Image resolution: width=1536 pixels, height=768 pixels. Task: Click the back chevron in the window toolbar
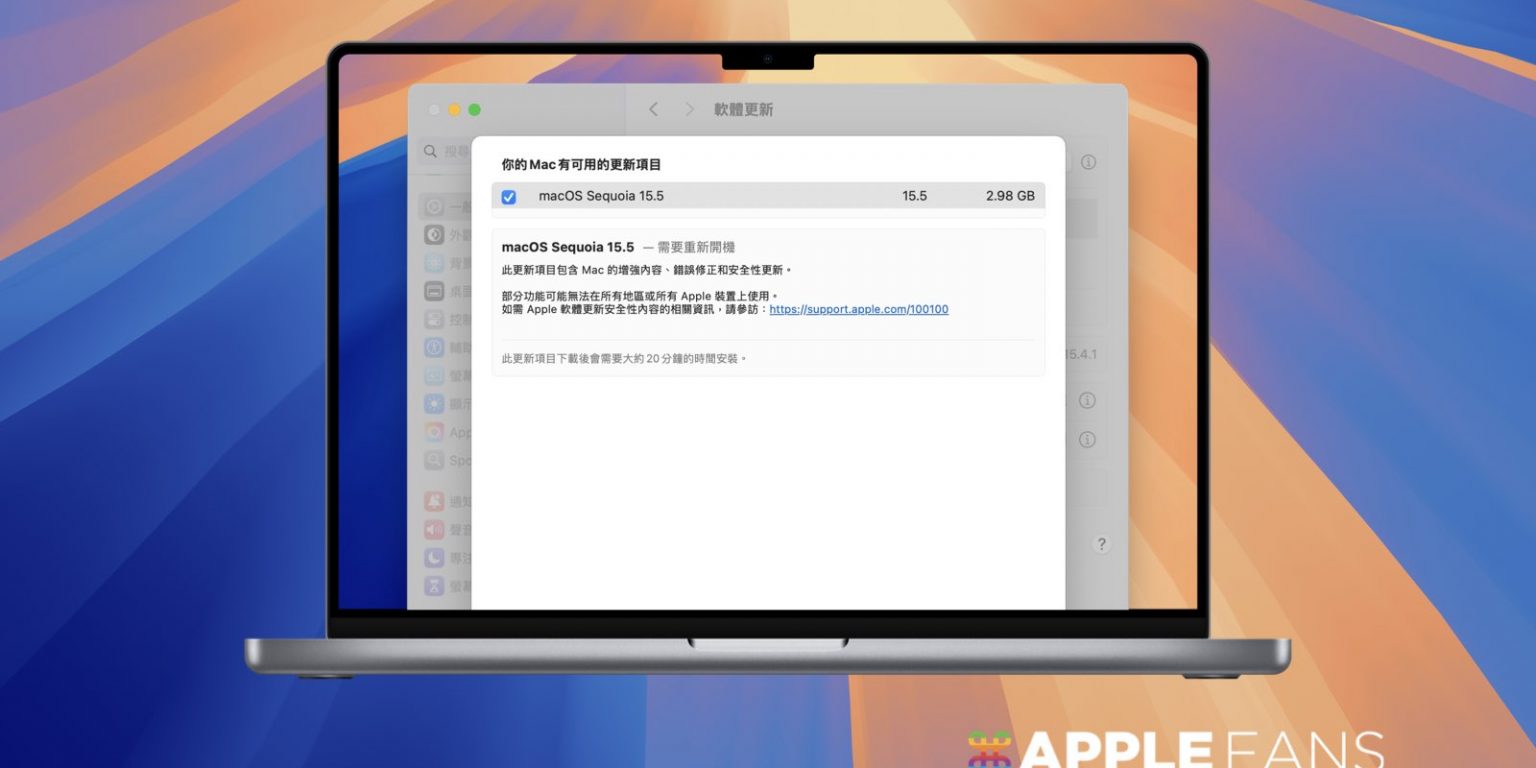tap(653, 110)
